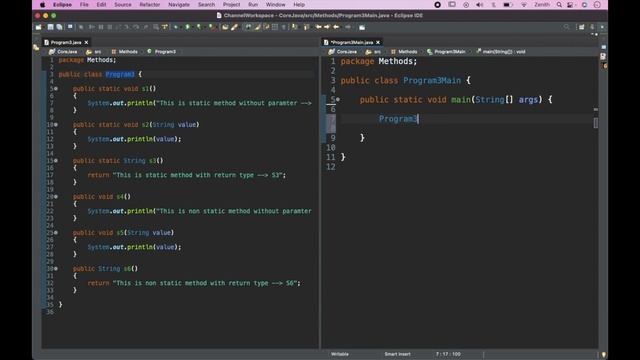Click the highlighted Program3 class name
640x360 pixels.
120,74
